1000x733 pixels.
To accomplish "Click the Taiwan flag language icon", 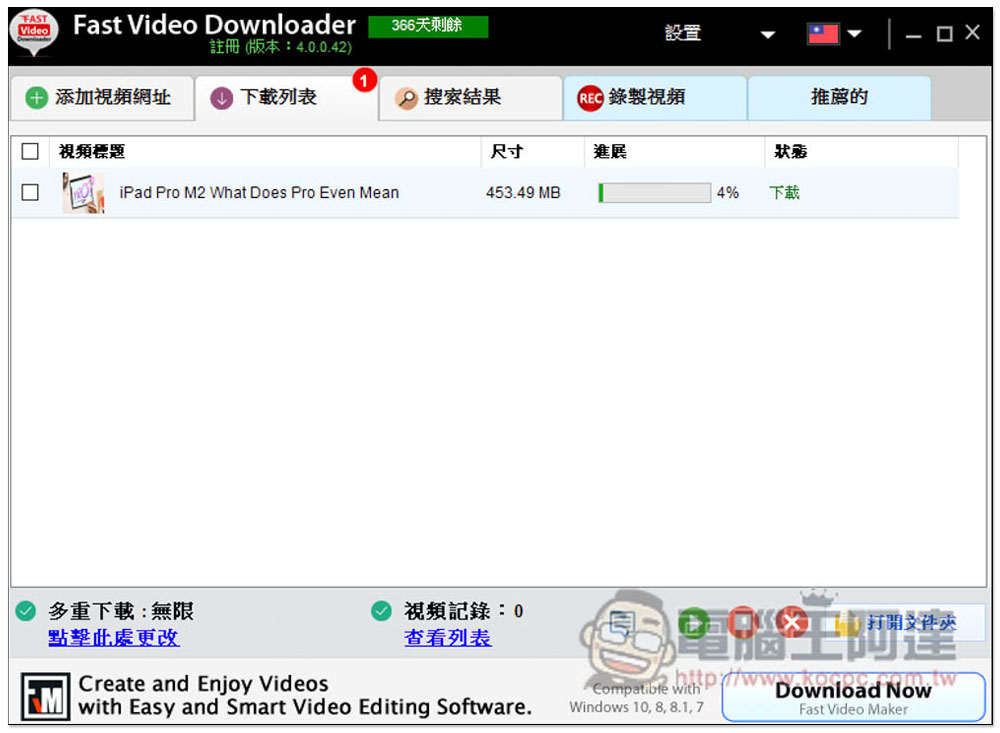I will 823,33.
